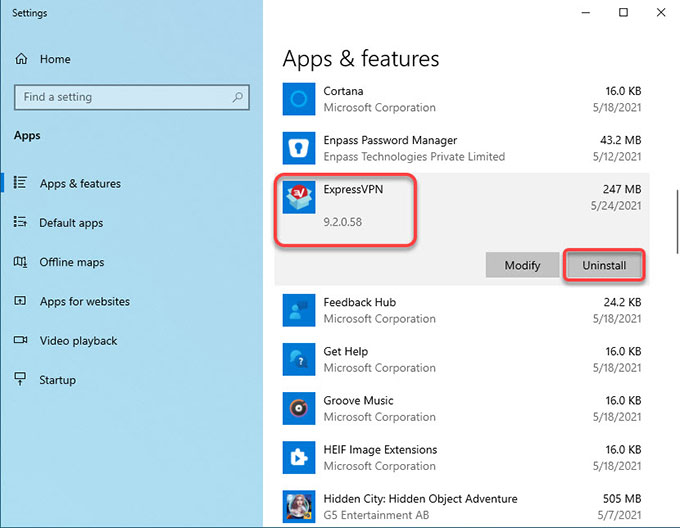The width and height of the screenshot is (680, 528).
Task: Close the Settings window
Action: point(661,13)
